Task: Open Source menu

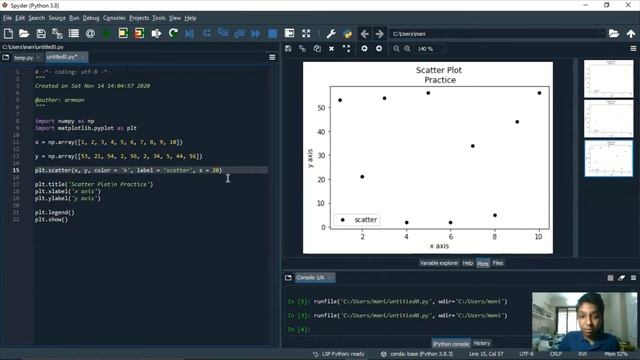Action: 57,18
